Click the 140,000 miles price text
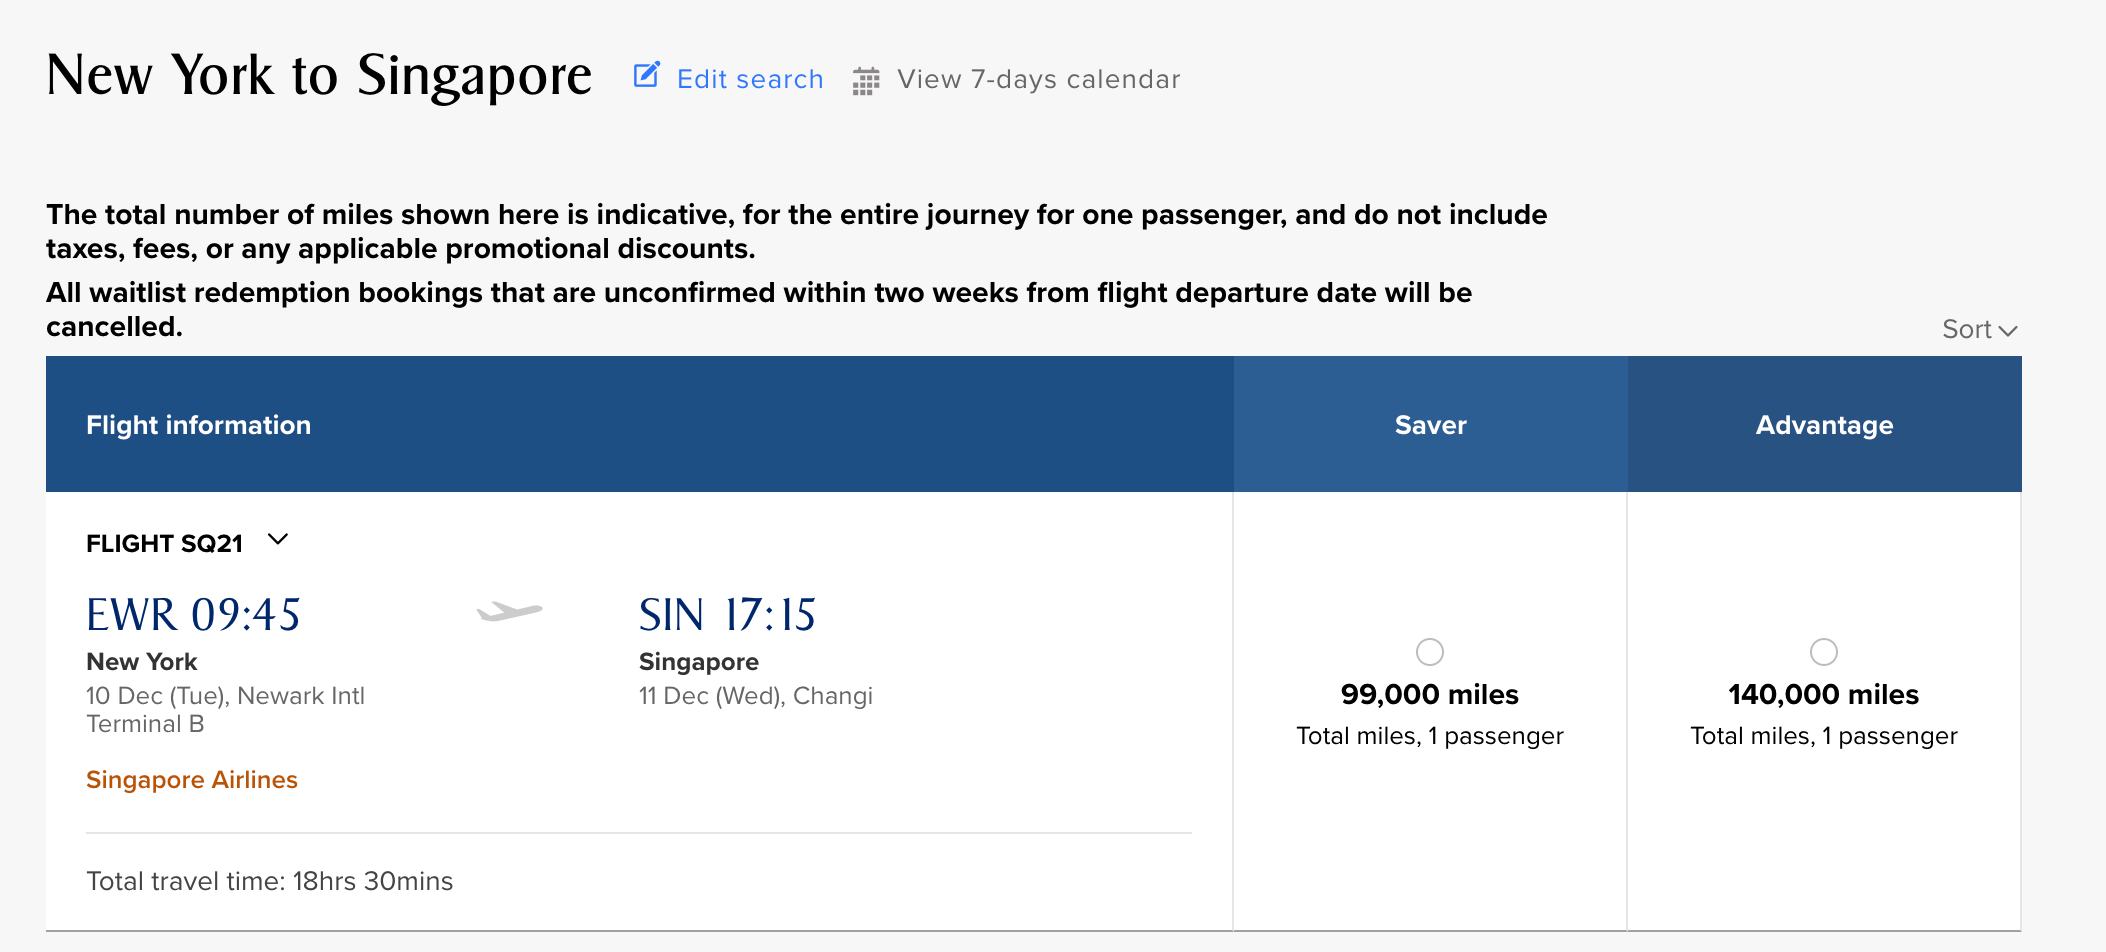This screenshot has width=2106, height=952. pos(1824,694)
